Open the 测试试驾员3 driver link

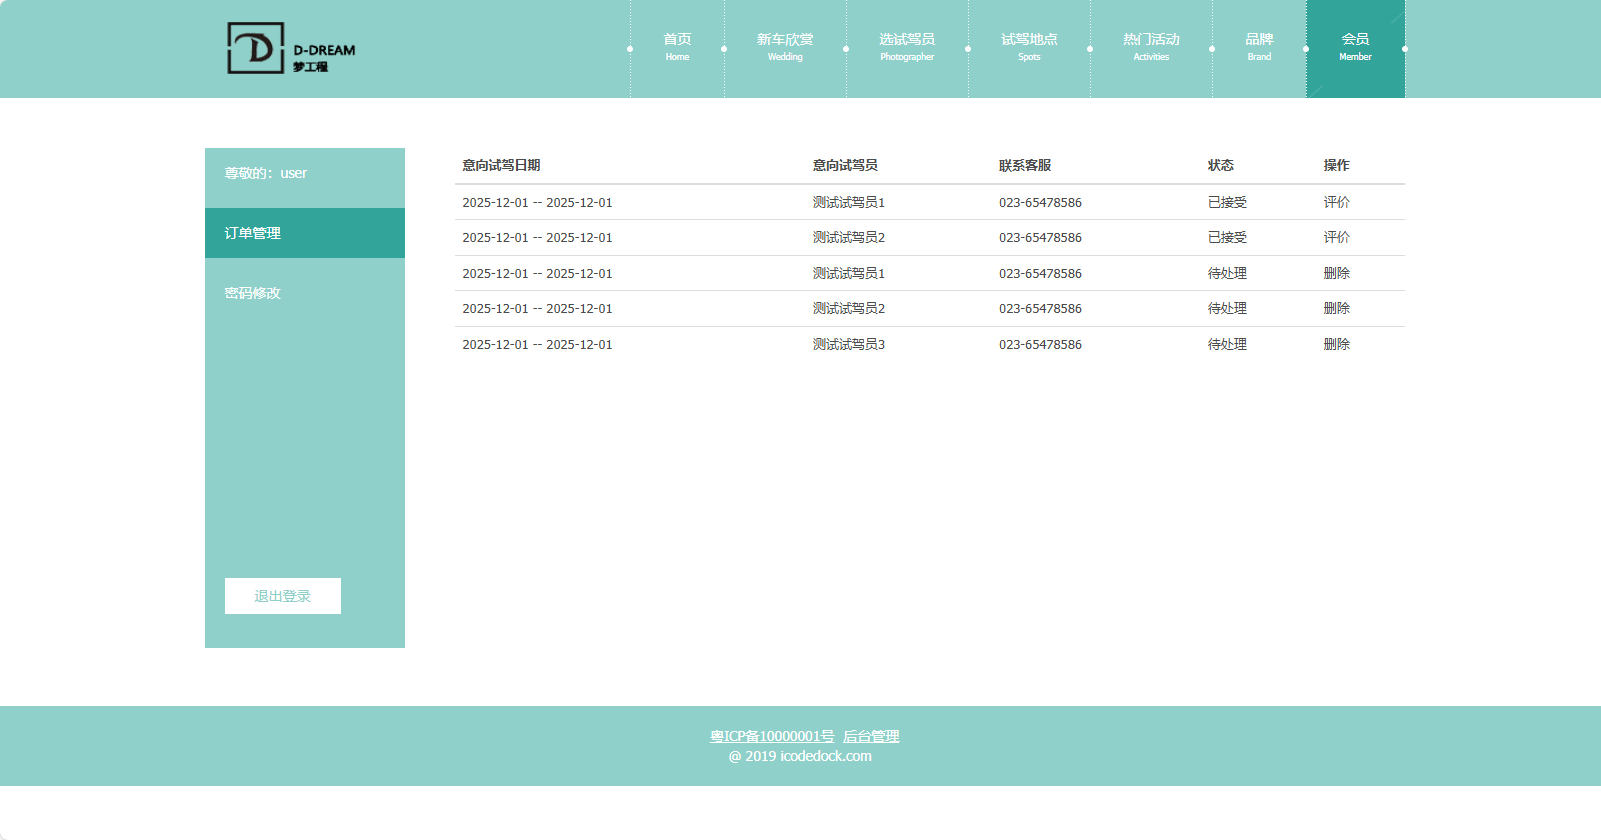click(x=849, y=344)
